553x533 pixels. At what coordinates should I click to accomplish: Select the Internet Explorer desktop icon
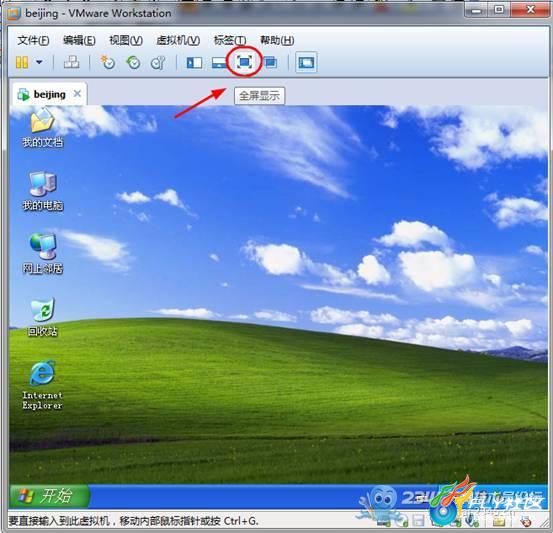tap(42, 385)
